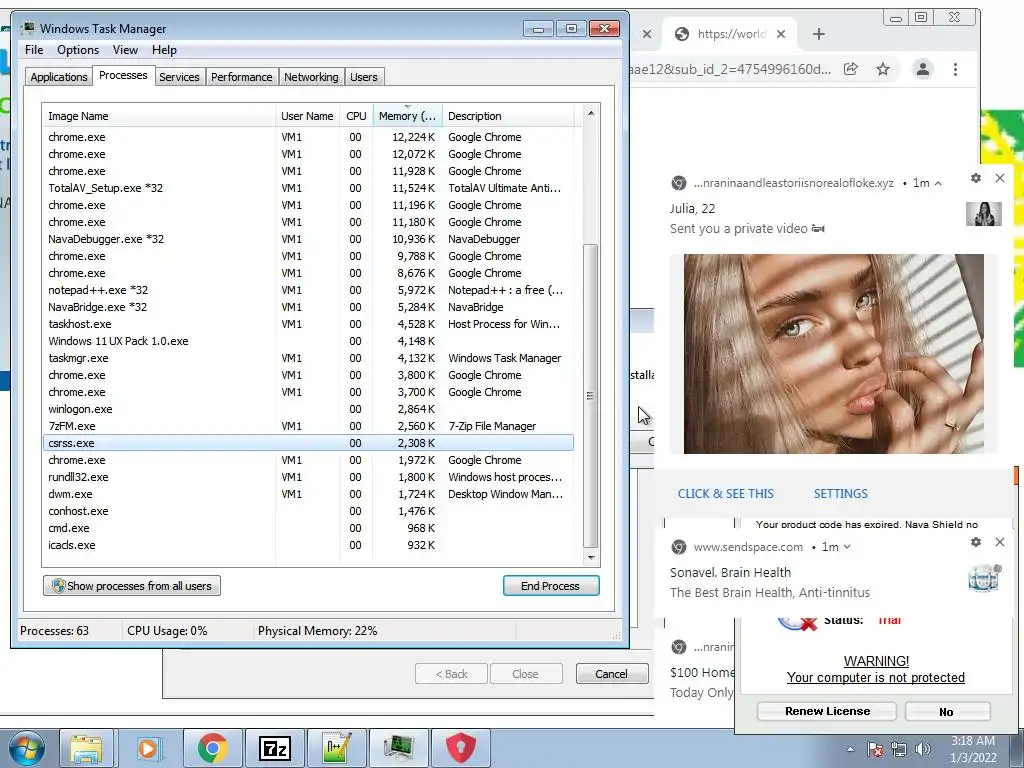Select rundll32.exe process row
The image size is (1024, 768).
click(x=308, y=477)
